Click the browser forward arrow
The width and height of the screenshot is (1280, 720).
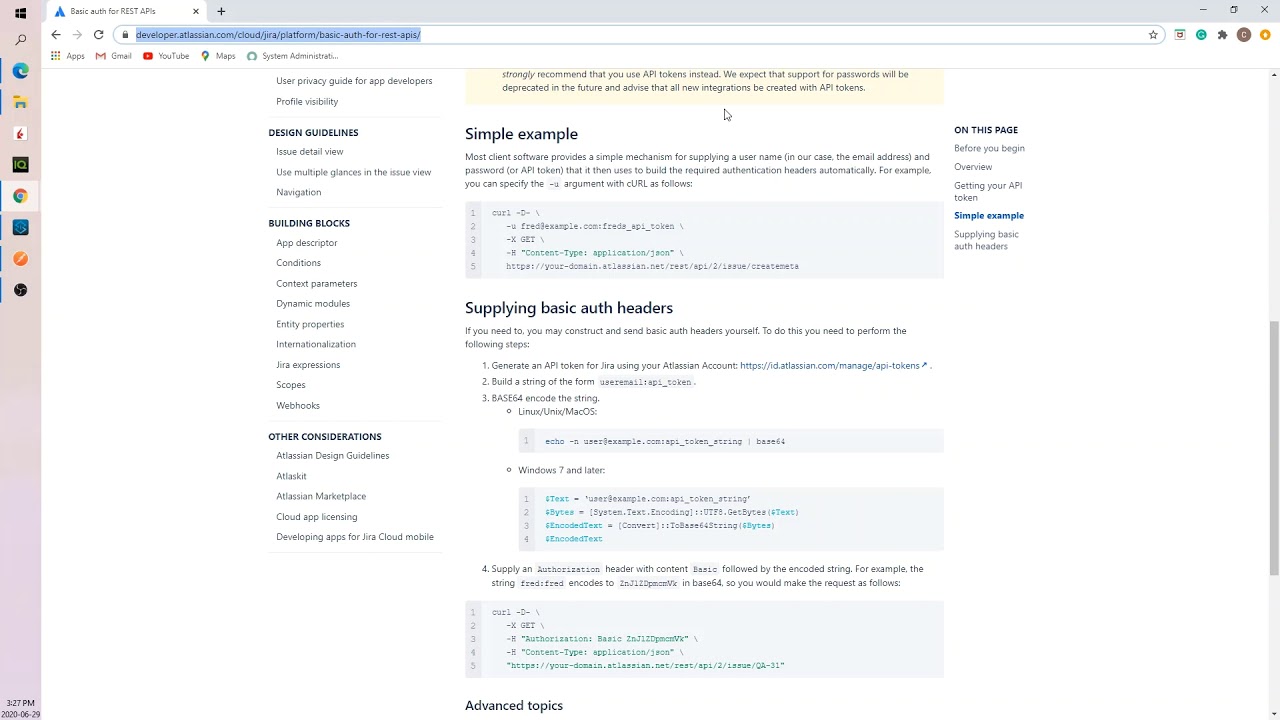coord(77,34)
